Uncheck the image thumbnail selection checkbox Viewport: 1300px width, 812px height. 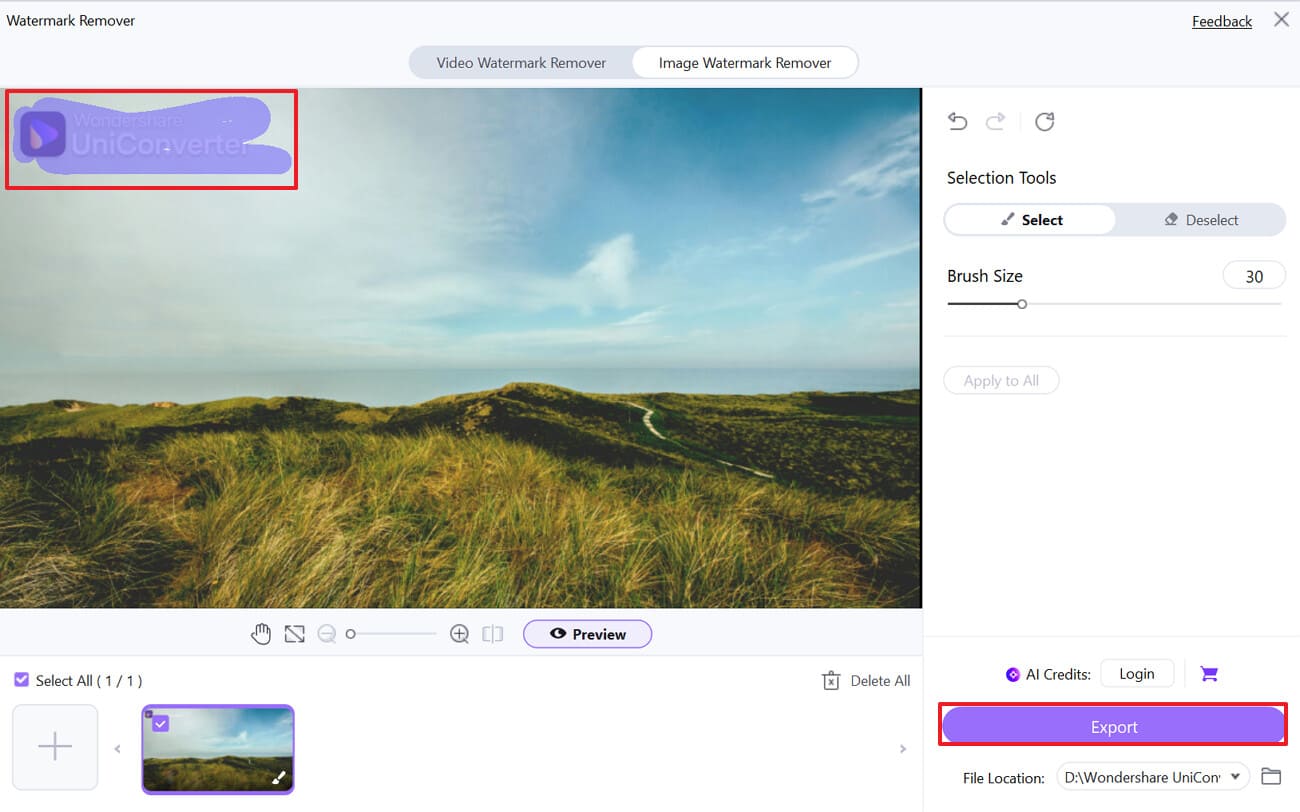162,723
